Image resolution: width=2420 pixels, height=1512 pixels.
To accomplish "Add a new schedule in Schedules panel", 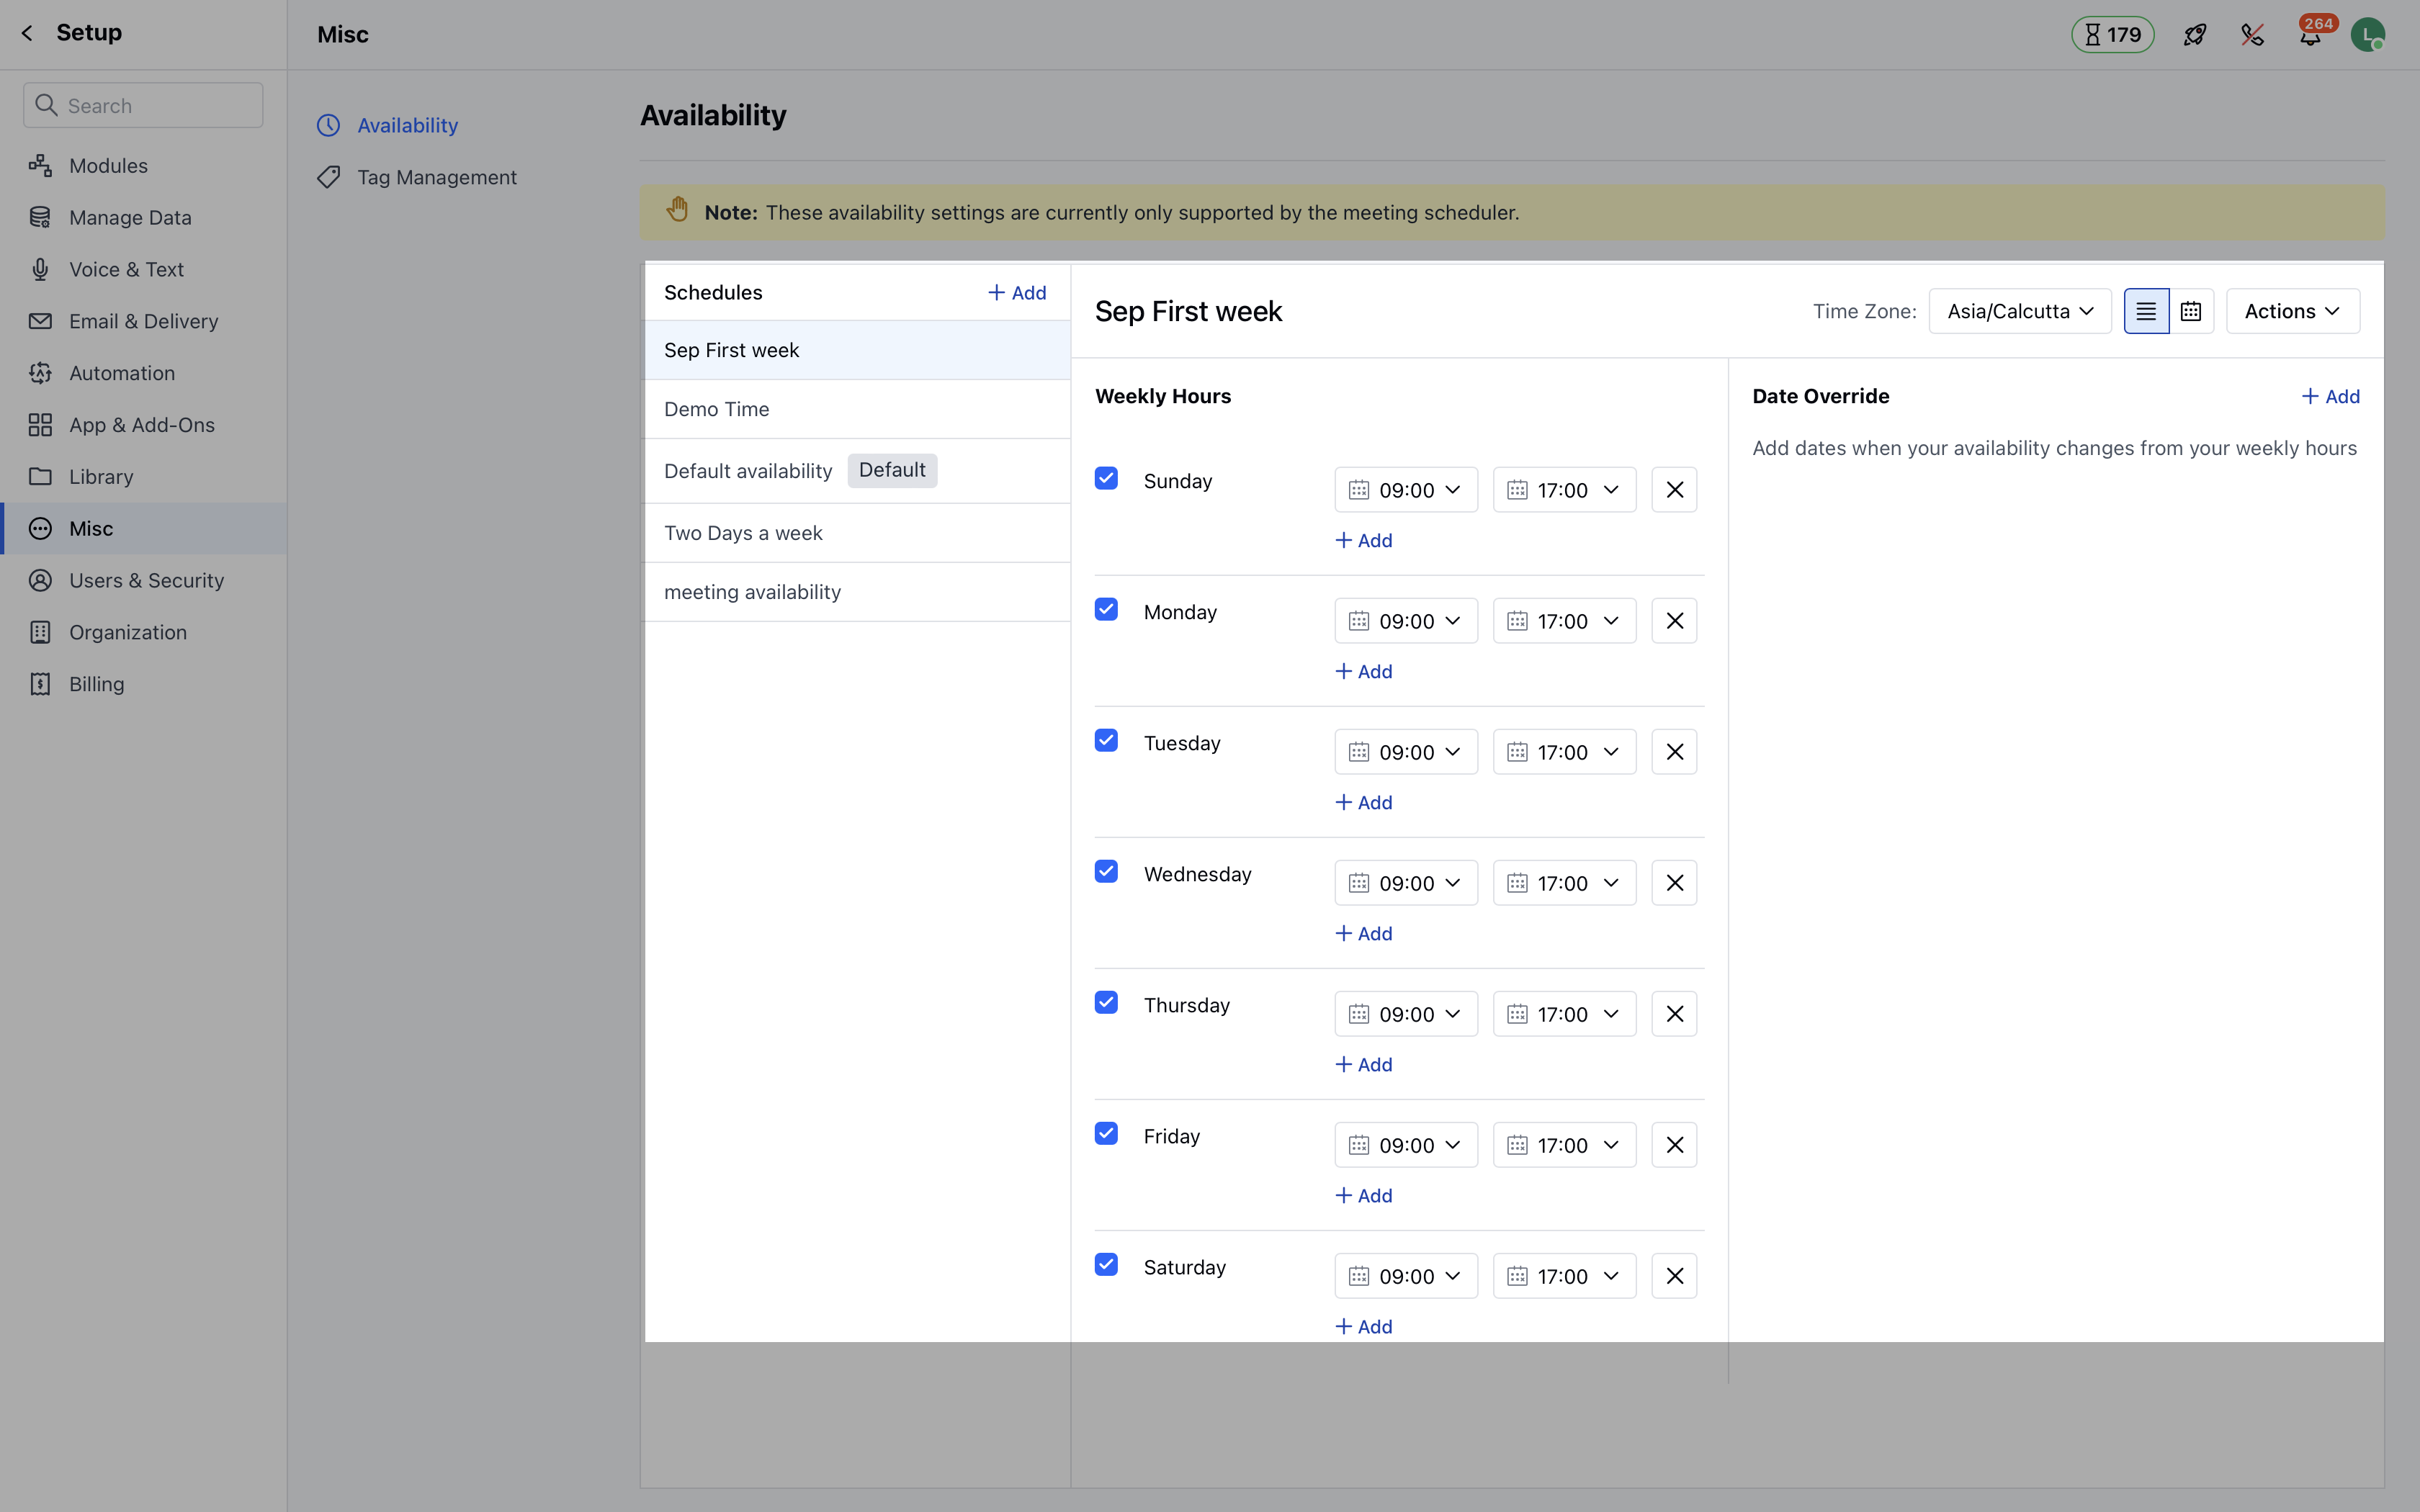I will click(x=1017, y=292).
